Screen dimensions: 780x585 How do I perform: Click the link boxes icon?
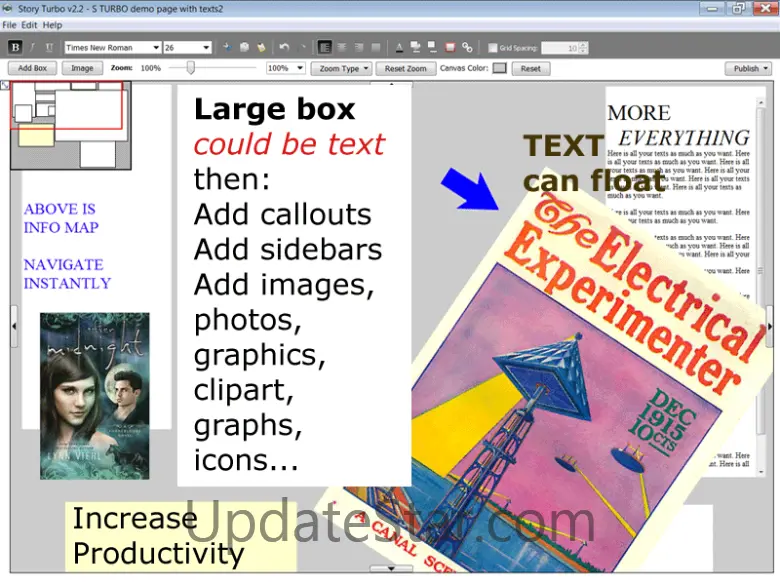pyautogui.click(x=467, y=47)
